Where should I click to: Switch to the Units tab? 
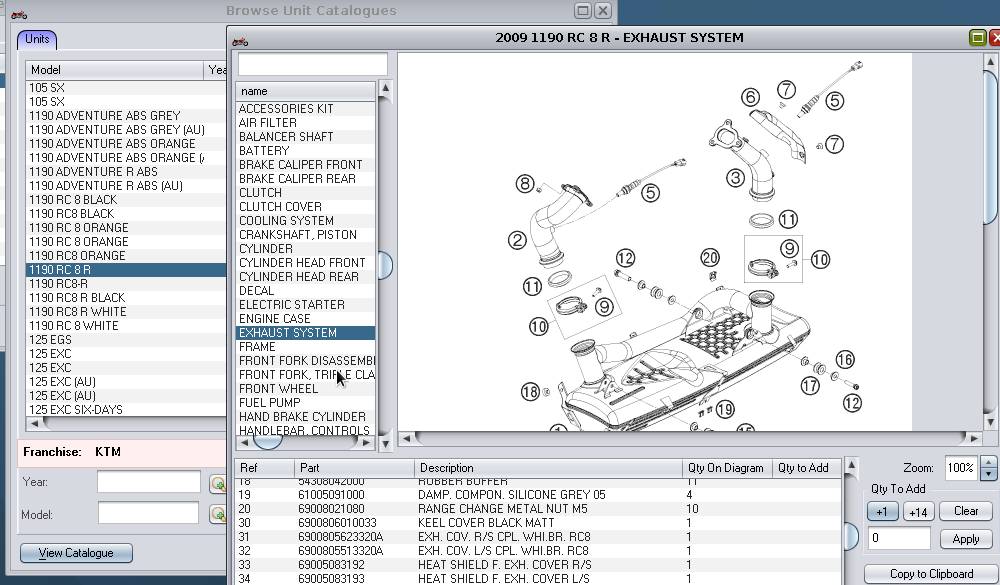36,39
